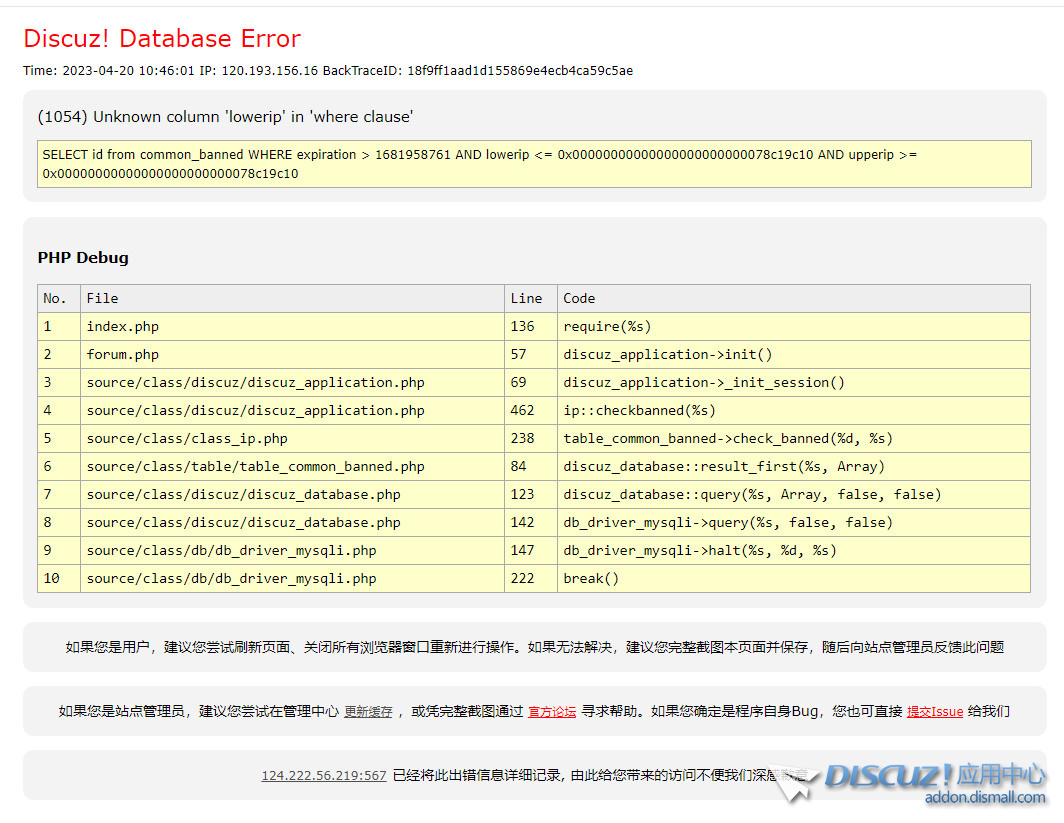This screenshot has height=823, width=1064.
Task: Click the Discuz! Database Error heading
Action: (162, 39)
